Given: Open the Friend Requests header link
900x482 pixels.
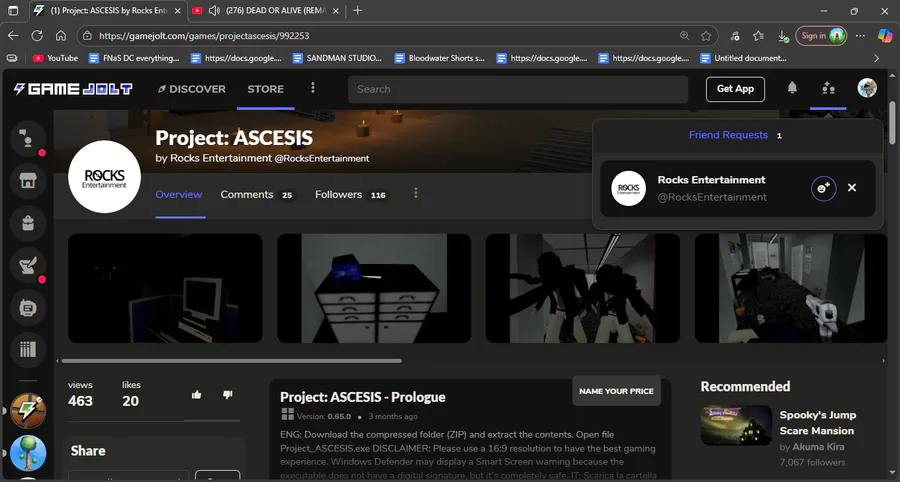Looking at the screenshot, I should click(728, 135).
